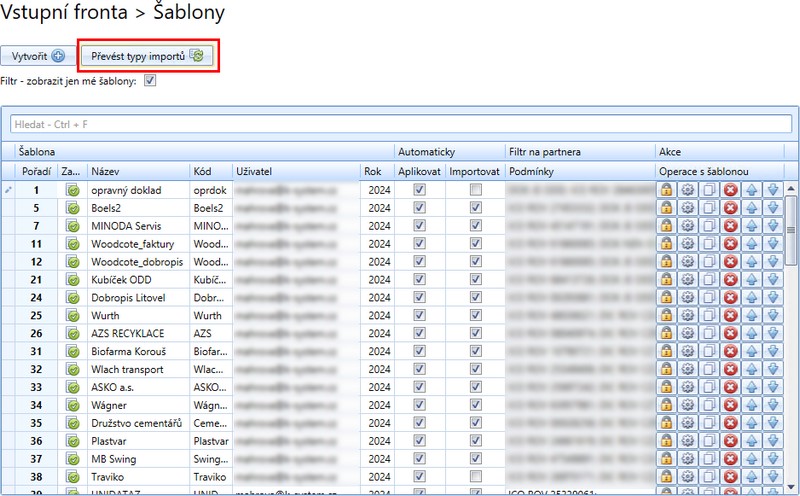800x496 pixels.
Task: Click the Vytvořit button
Action: [39, 56]
